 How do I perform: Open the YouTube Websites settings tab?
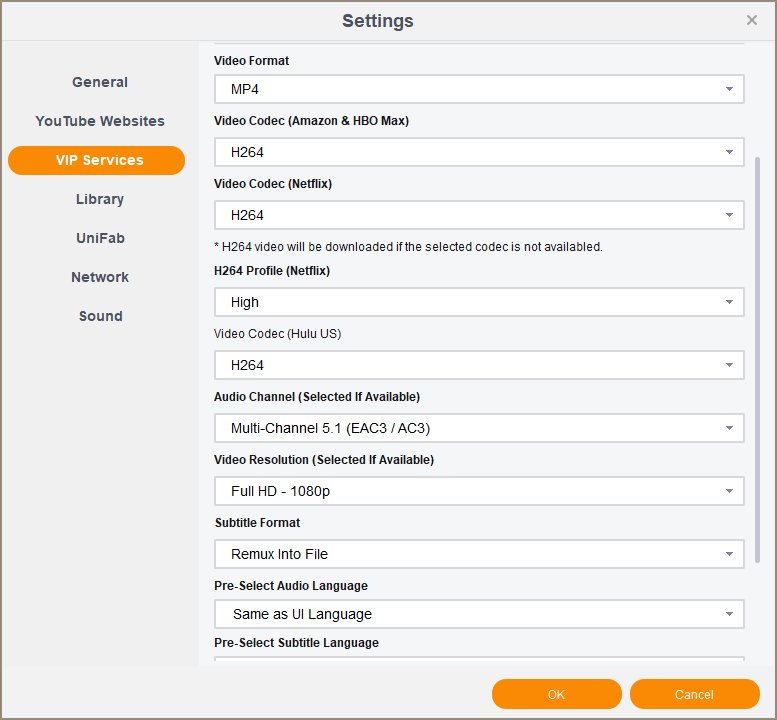100,121
